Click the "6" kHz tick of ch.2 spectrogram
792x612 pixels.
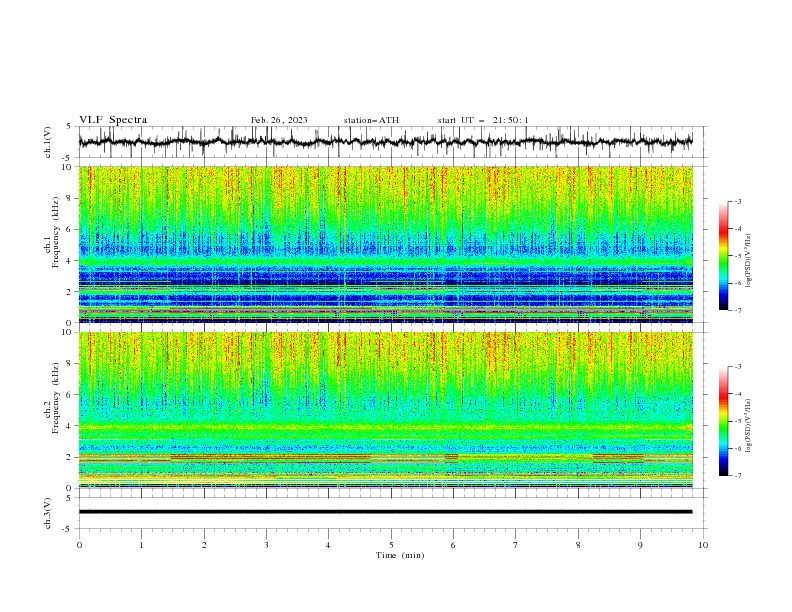tap(71, 394)
